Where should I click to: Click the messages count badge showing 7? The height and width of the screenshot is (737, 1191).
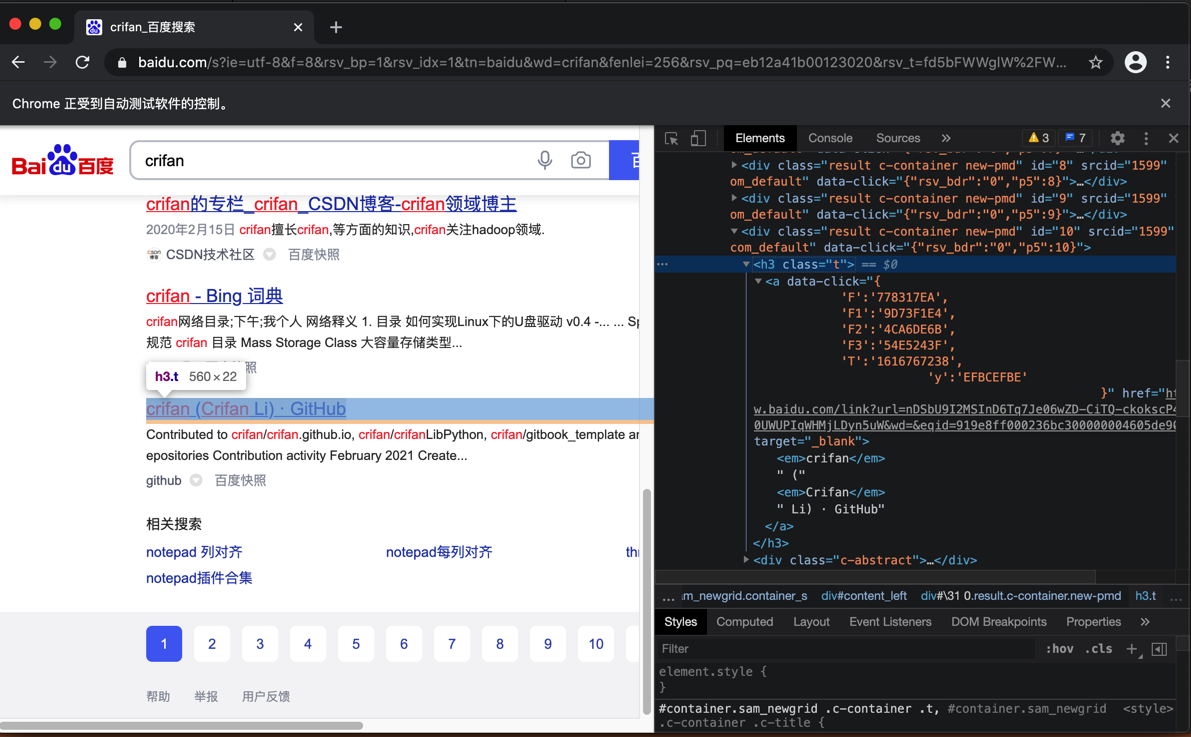[1076, 138]
